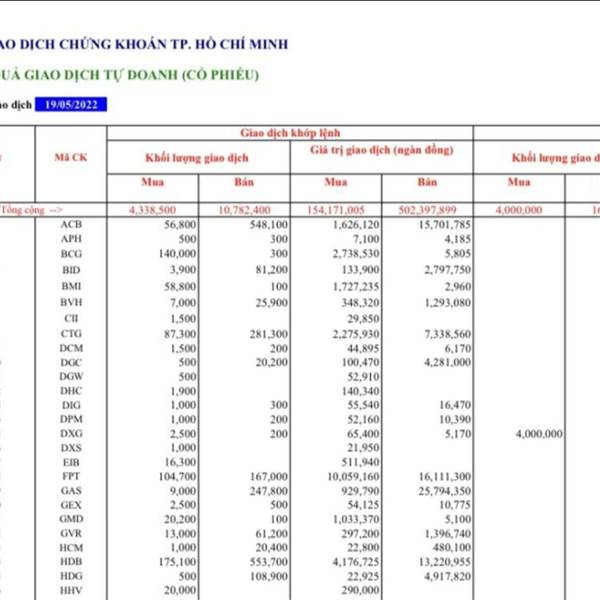Screen dimensions: 600x600
Task: Select BCG buy volume 140,000
Action: [177, 254]
